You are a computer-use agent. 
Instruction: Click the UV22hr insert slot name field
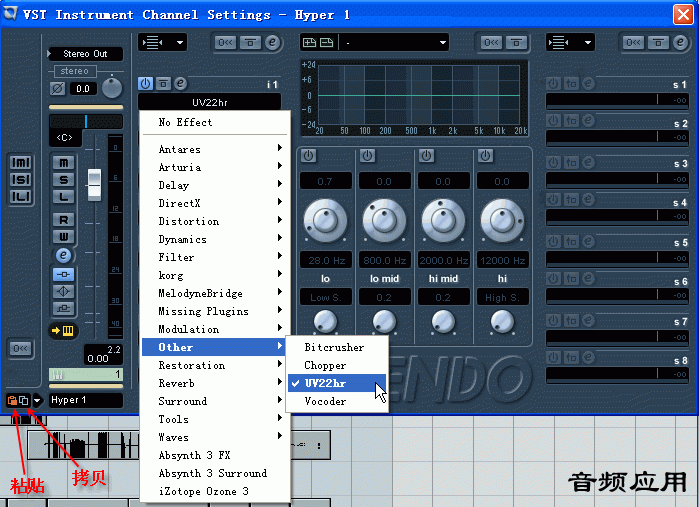[x=210, y=102]
